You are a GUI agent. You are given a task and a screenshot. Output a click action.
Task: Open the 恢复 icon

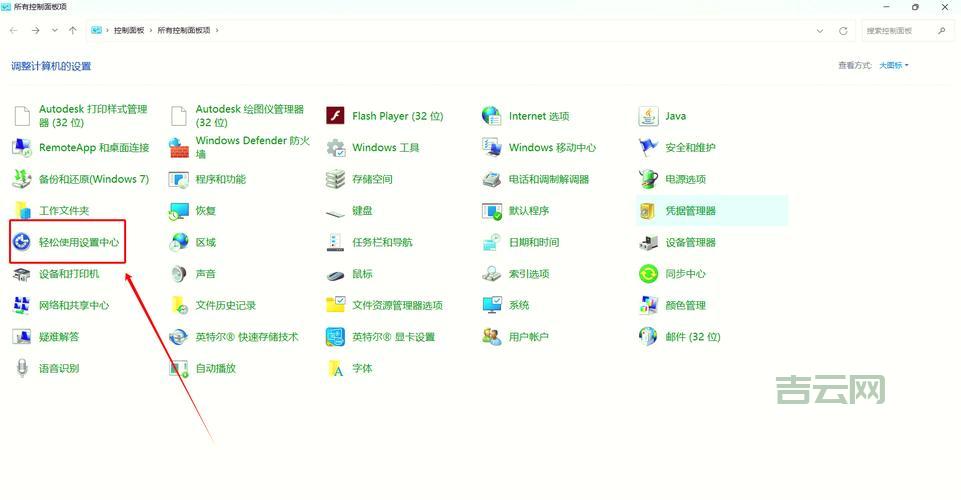point(179,210)
